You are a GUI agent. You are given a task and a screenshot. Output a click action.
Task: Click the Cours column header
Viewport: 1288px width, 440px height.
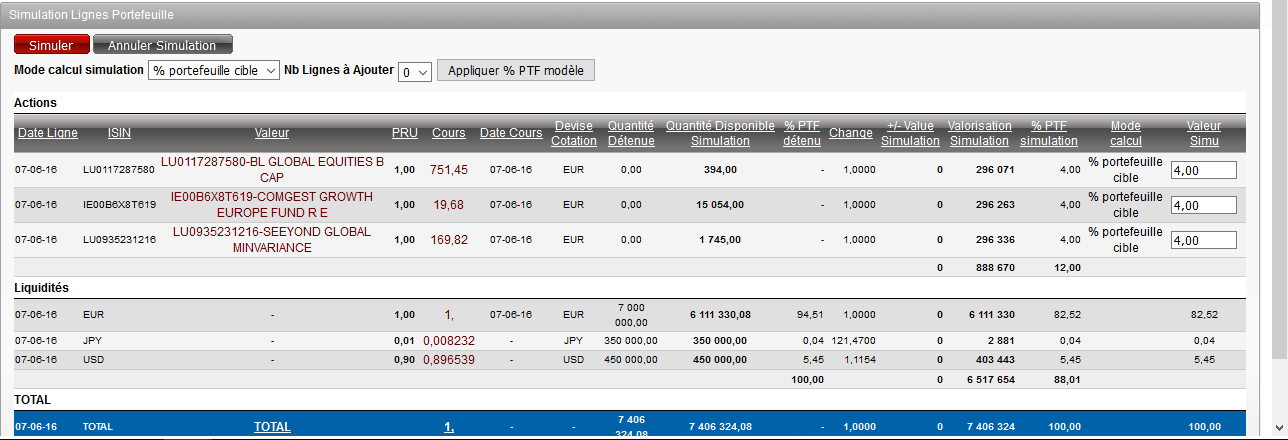448,133
